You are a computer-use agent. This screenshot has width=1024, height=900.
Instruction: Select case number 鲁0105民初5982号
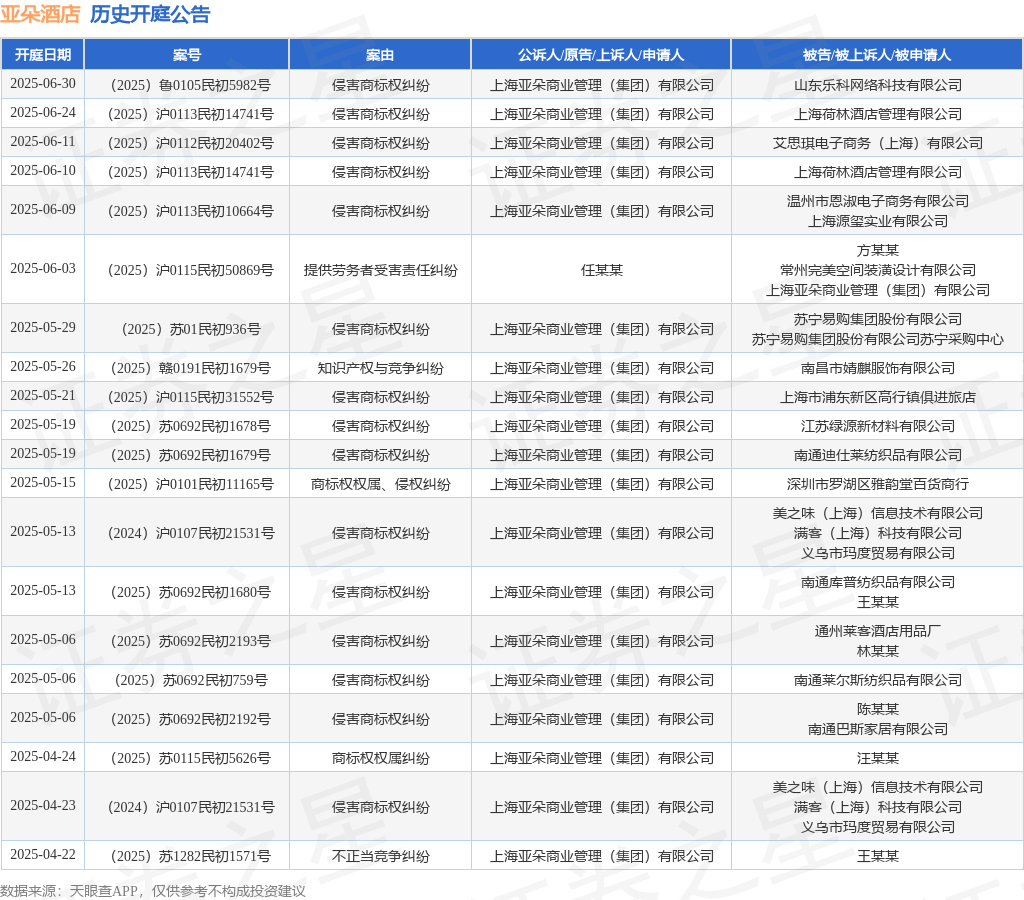click(190, 86)
